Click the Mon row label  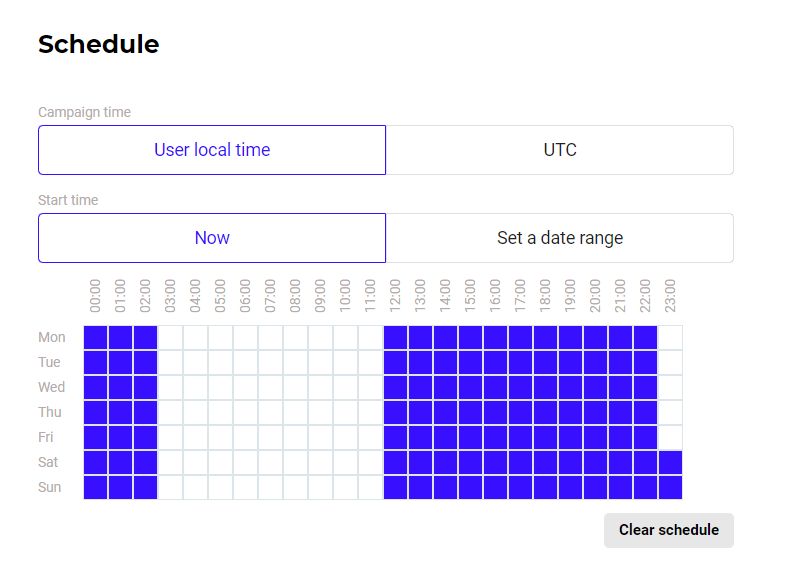point(50,338)
